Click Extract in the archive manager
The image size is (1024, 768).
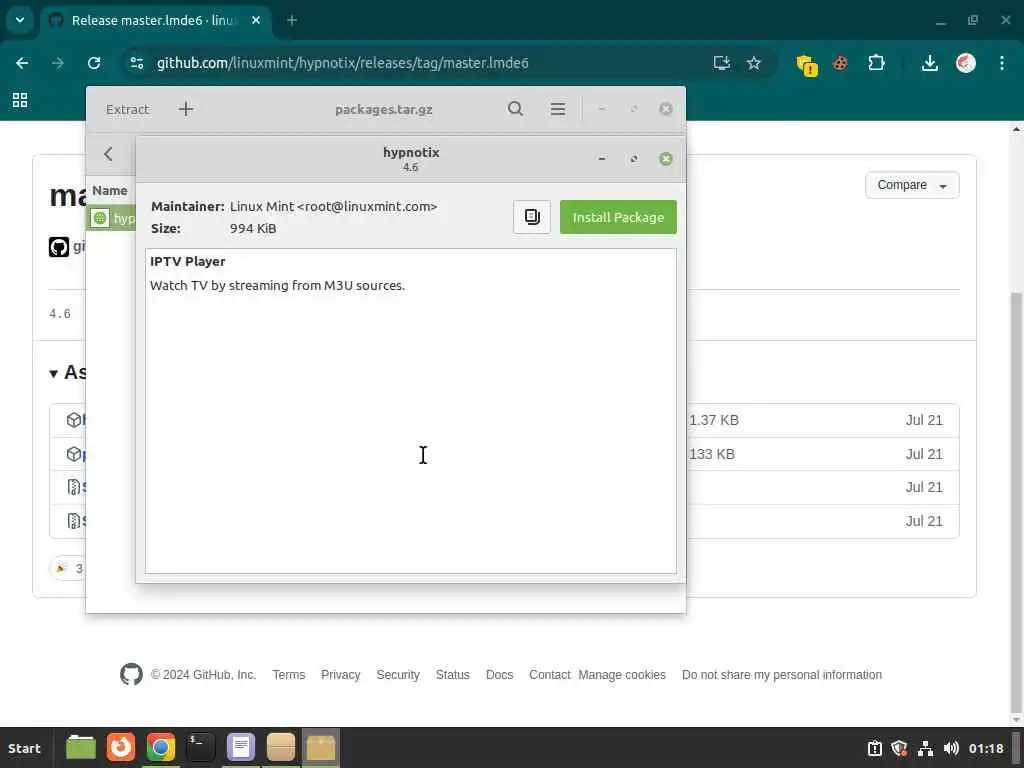coord(127,109)
